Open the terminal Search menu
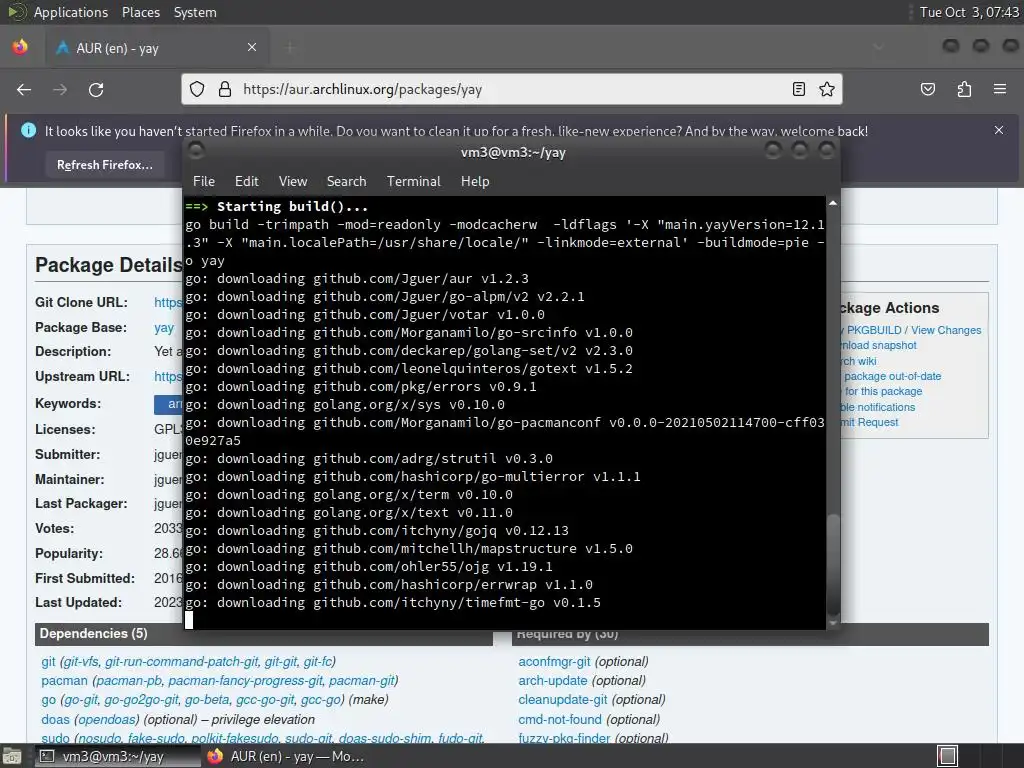 tap(346, 181)
